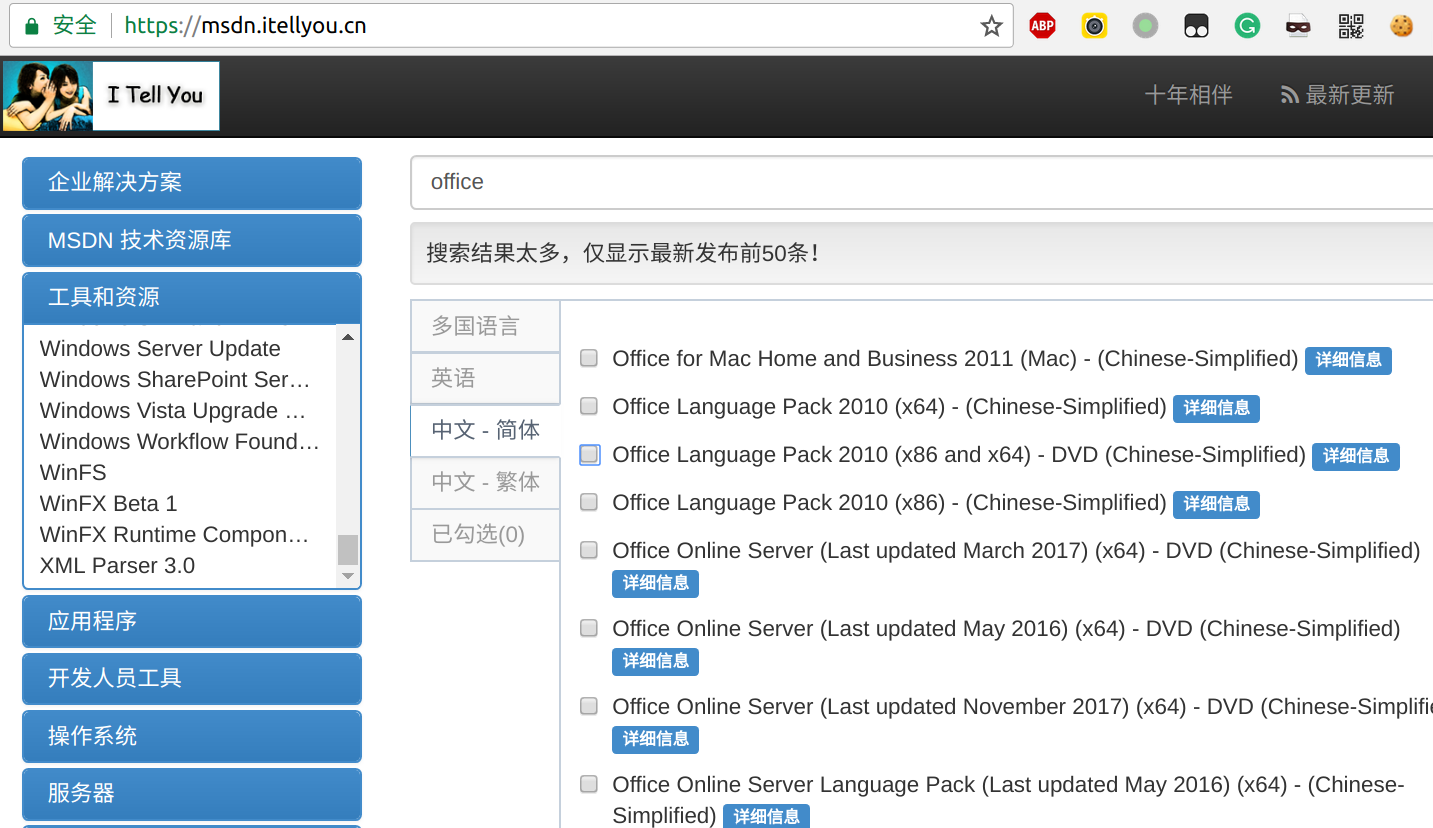Click the I Tell You logo

point(110,96)
